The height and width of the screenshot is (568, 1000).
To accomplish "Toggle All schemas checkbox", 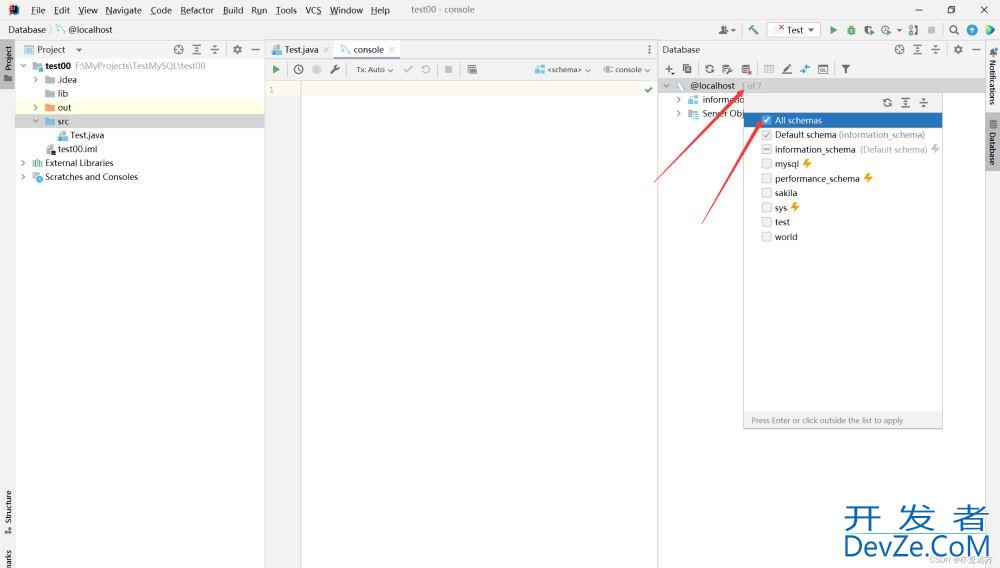I will [x=767, y=120].
